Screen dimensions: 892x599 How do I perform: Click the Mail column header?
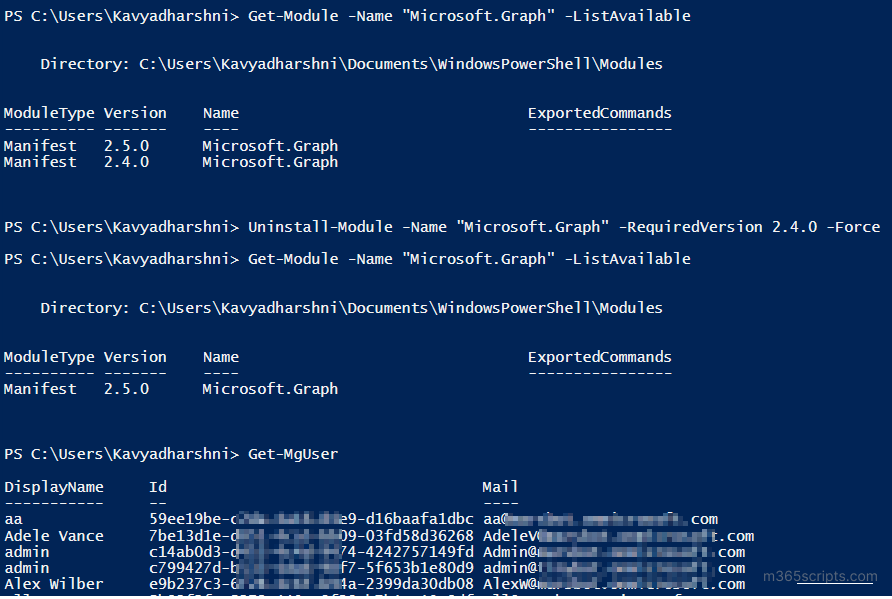pyautogui.click(x=500, y=487)
